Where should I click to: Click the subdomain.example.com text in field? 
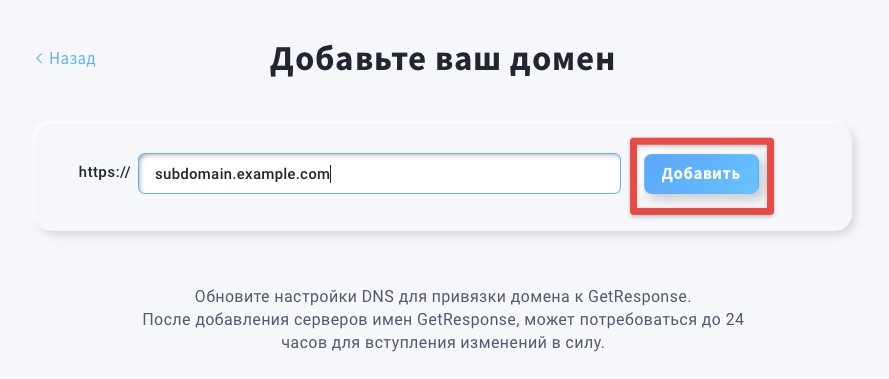[242, 174]
